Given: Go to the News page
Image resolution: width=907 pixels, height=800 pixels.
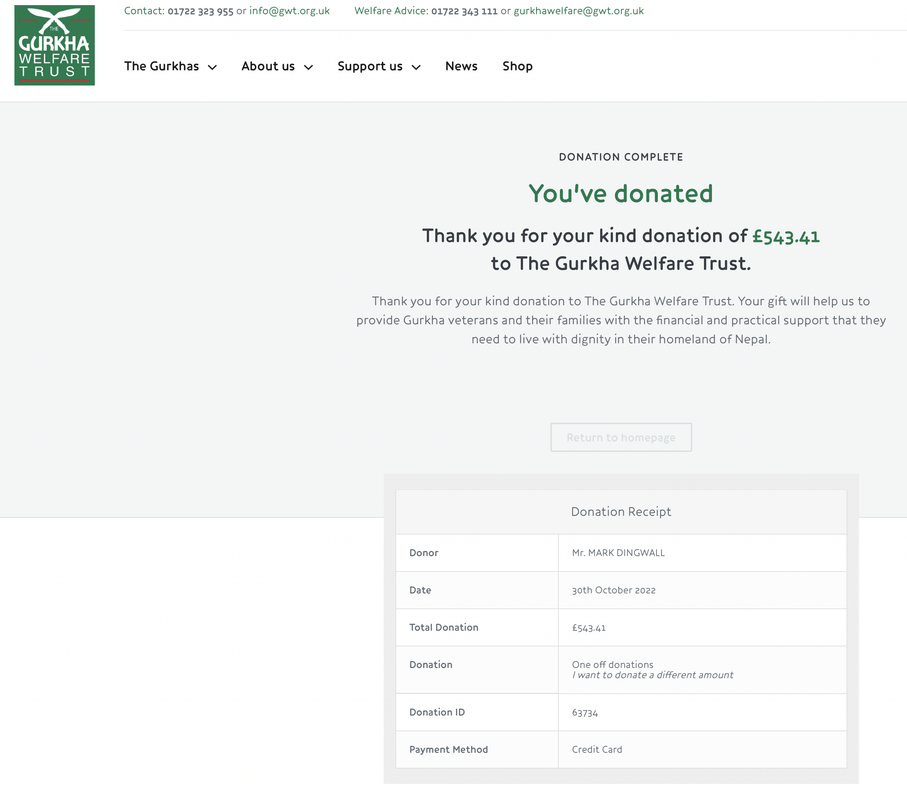Looking at the screenshot, I should (461, 66).
